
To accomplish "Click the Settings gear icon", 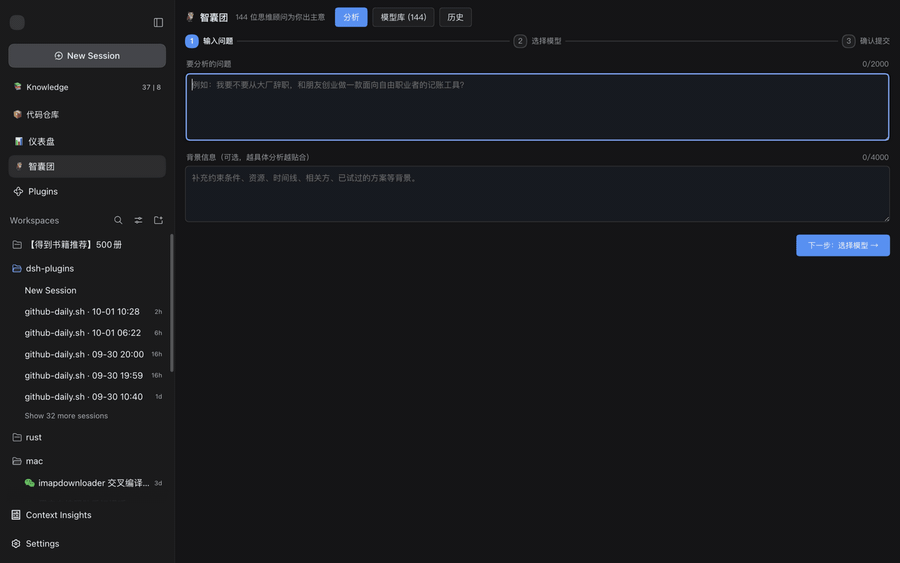I will [x=16, y=543].
